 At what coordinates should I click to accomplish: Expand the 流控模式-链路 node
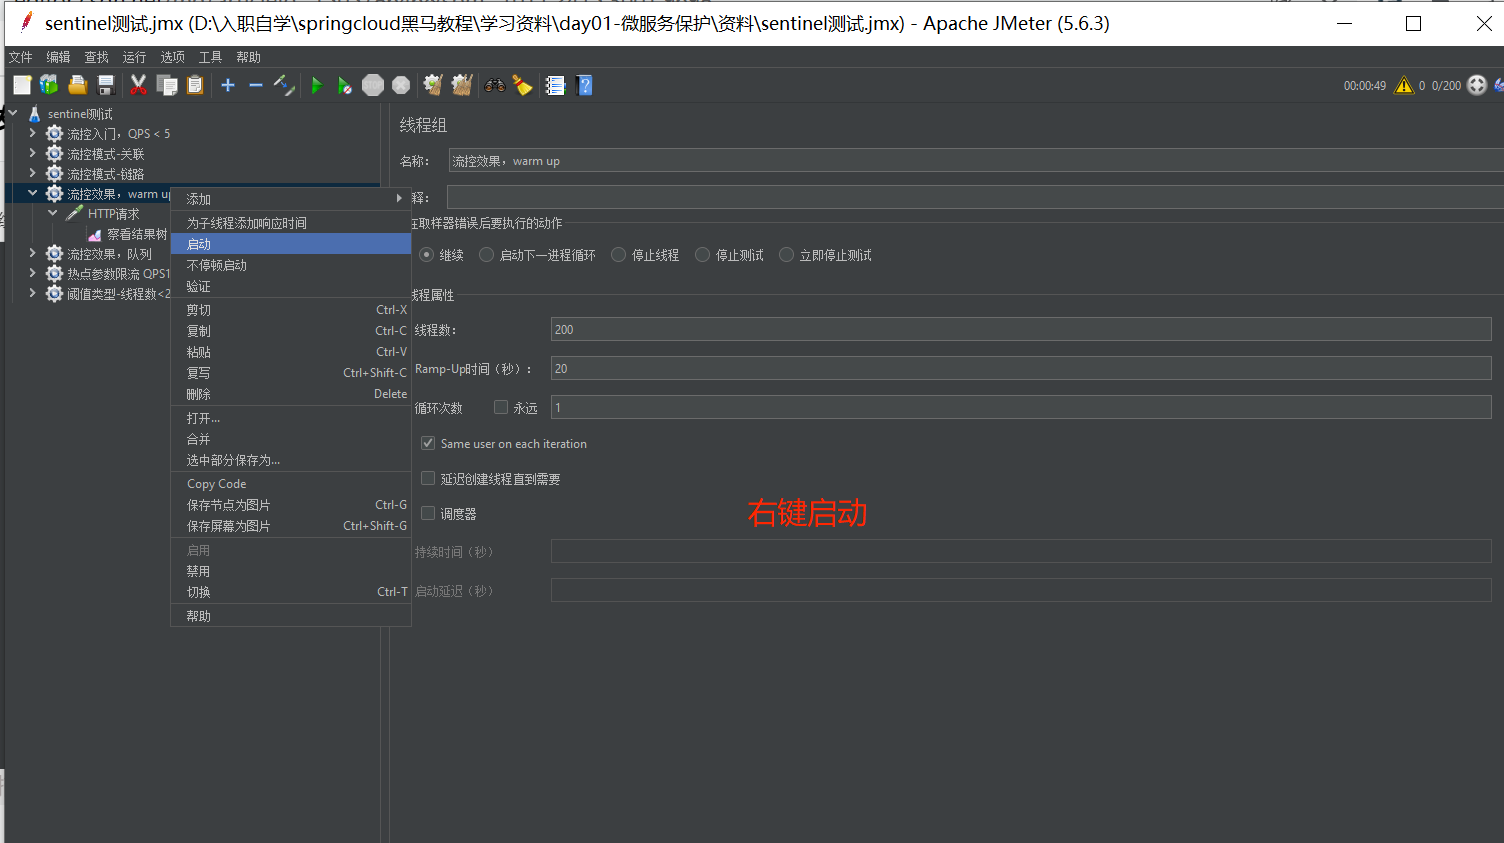click(33, 173)
